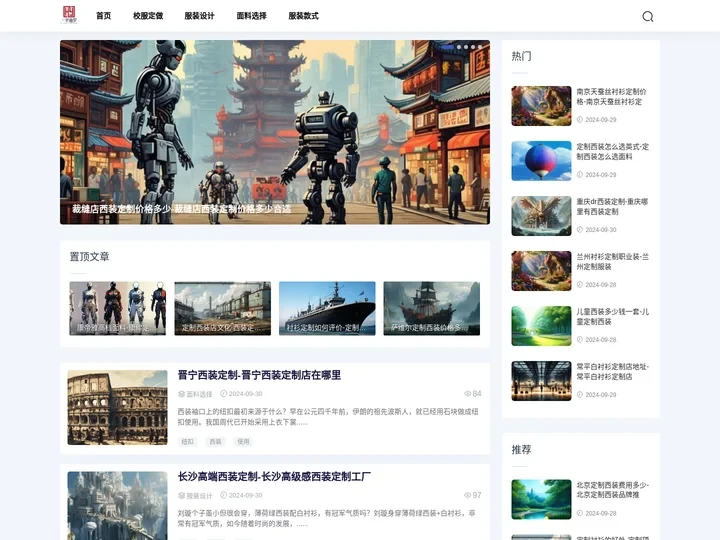Open the 服装设计 menu item
This screenshot has width=720, height=540.
click(199, 16)
